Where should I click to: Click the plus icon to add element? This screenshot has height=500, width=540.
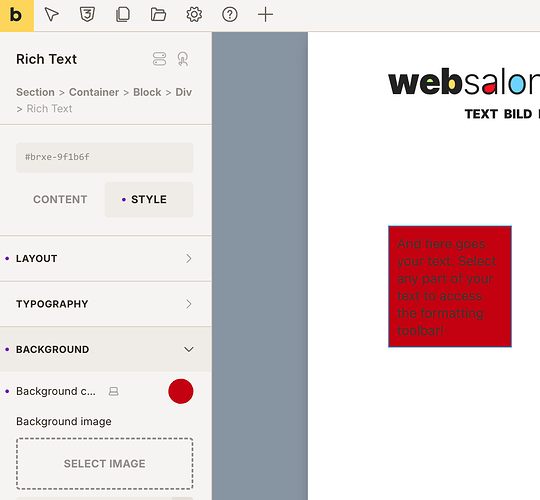click(266, 15)
